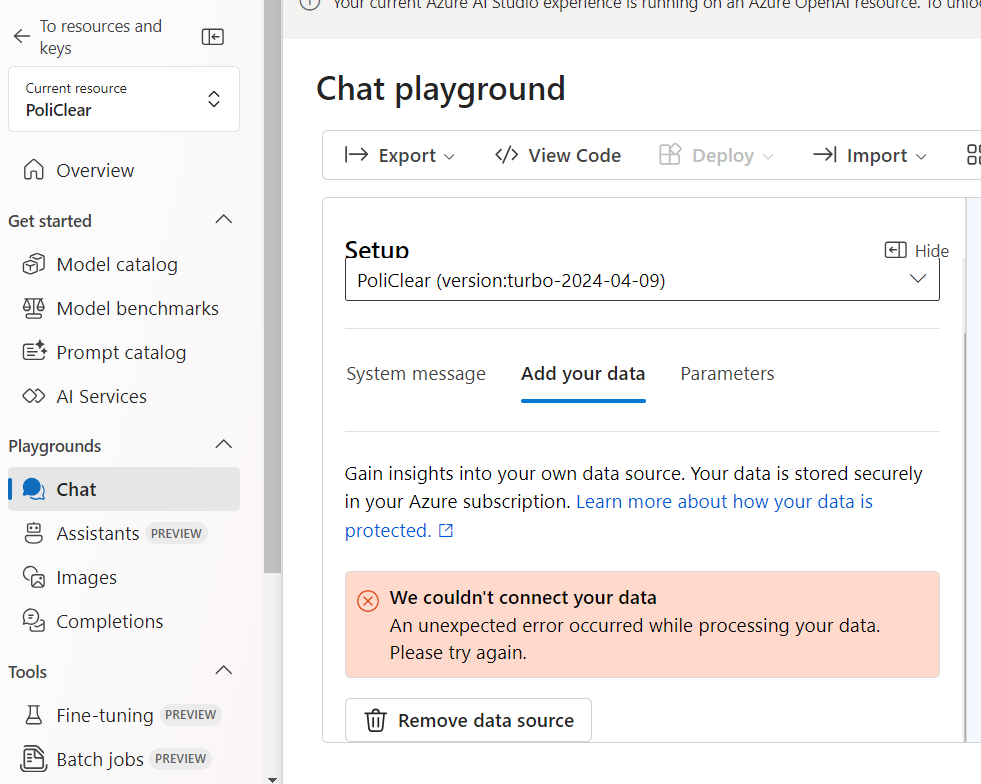This screenshot has width=981, height=784.
Task: Hide the Setup panel
Action: 917,250
